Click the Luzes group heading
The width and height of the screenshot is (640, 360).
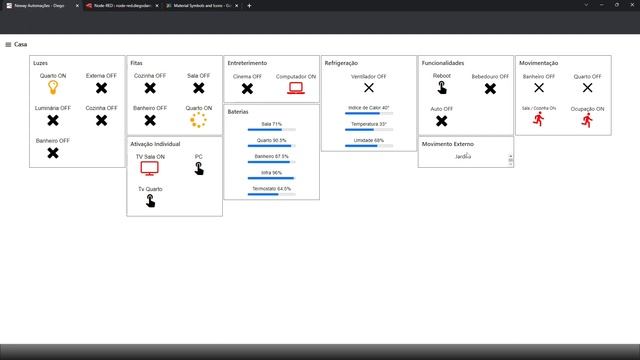click(40, 63)
